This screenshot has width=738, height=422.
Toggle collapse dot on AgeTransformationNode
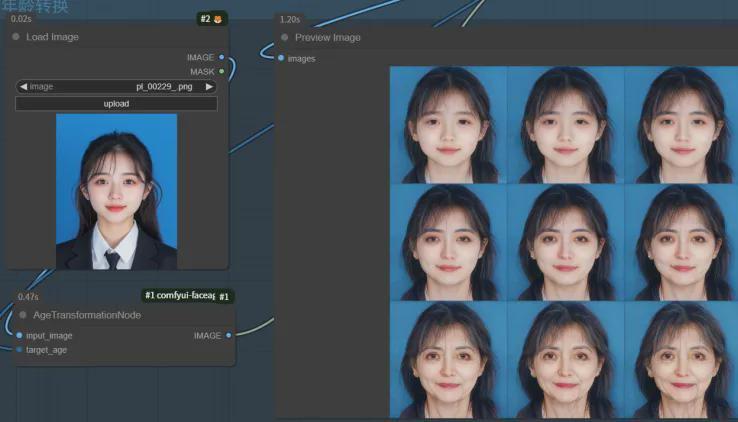pyautogui.click(x=23, y=315)
